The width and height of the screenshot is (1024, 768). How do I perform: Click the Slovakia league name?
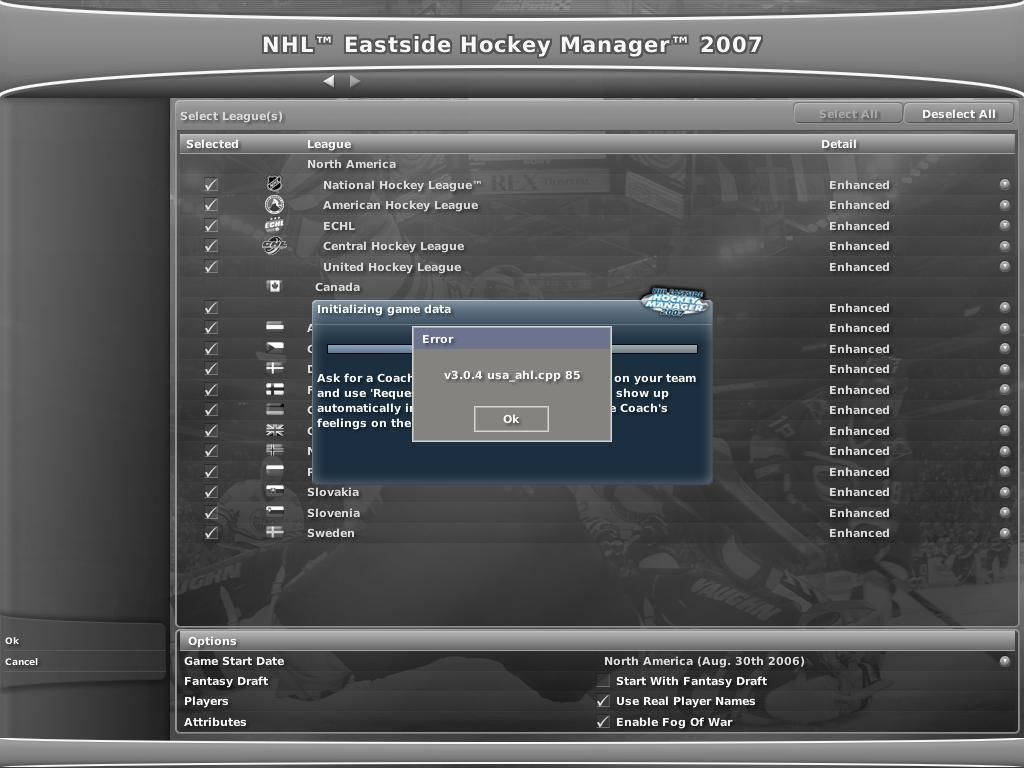333,492
